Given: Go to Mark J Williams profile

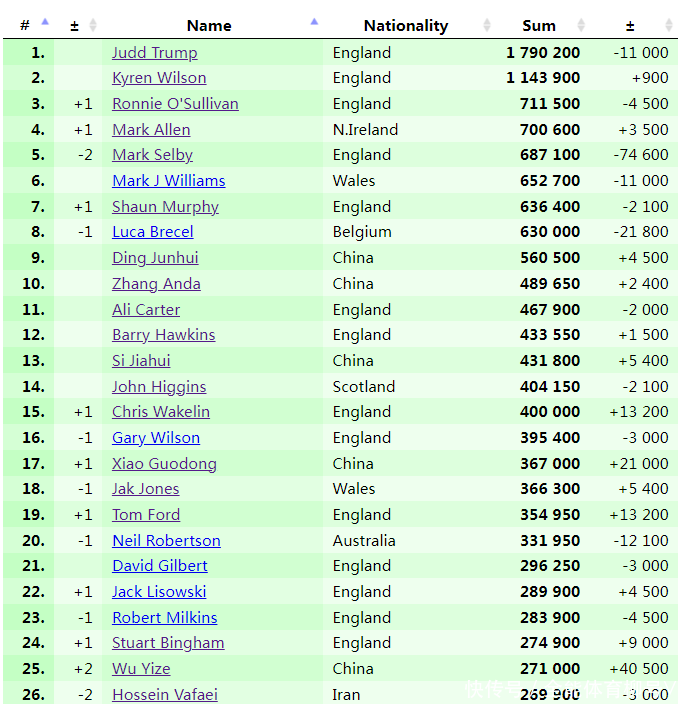Looking at the screenshot, I should (168, 181).
